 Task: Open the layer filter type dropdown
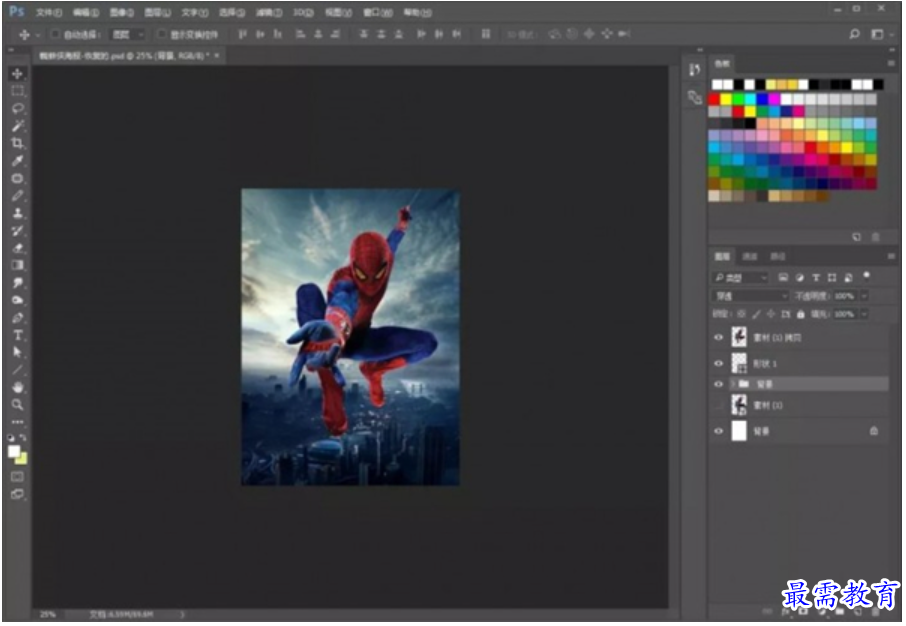tap(740, 279)
